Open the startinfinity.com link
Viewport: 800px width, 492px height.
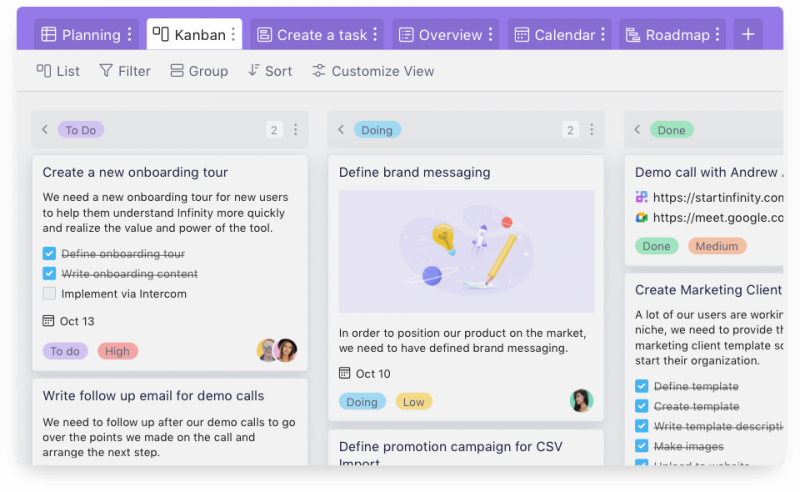(x=717, y=198)
